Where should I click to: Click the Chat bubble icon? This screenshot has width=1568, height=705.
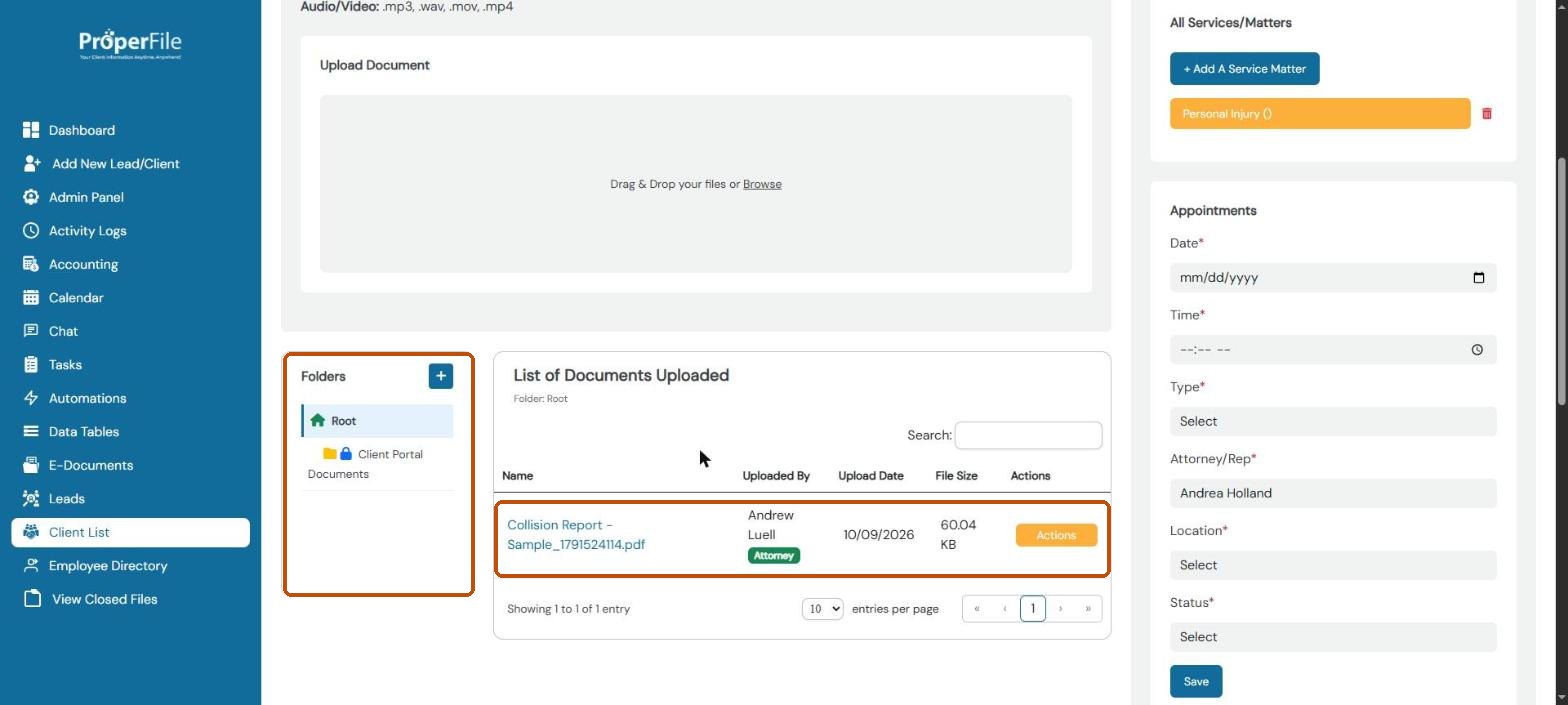pos(31,331)
